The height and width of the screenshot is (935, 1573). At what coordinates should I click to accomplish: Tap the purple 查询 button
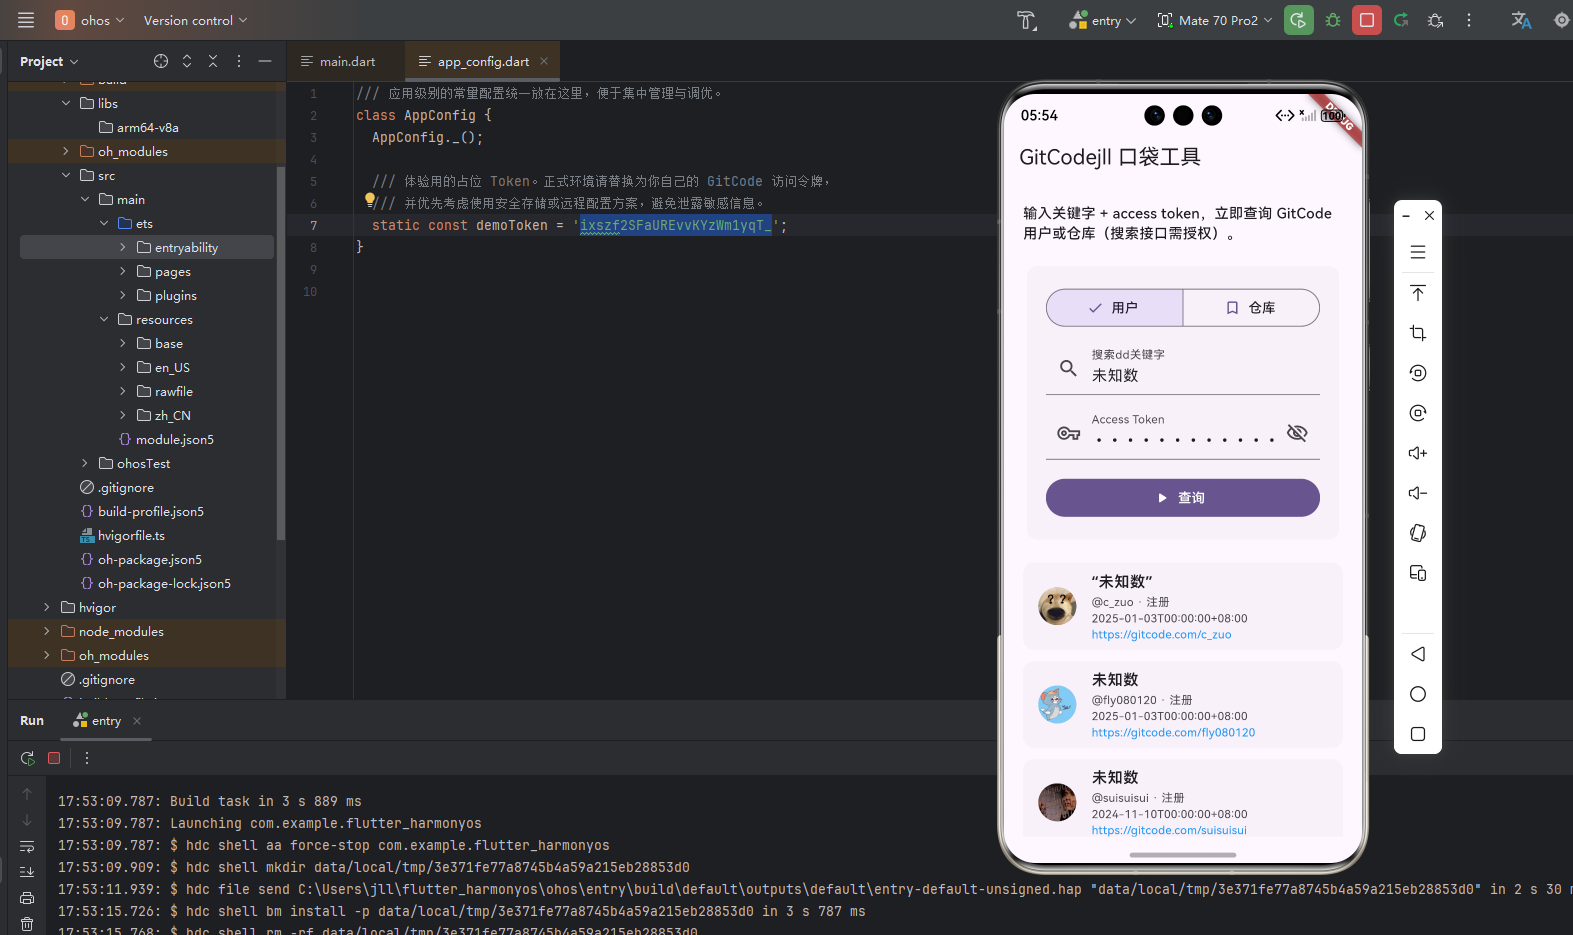click(1183, 498)
